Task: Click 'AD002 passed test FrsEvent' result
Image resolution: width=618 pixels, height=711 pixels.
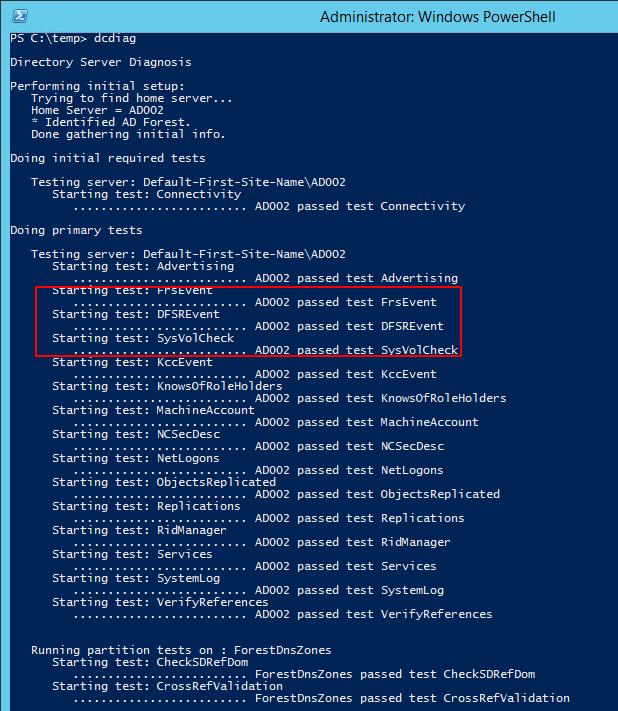Action: click(346, 302)
